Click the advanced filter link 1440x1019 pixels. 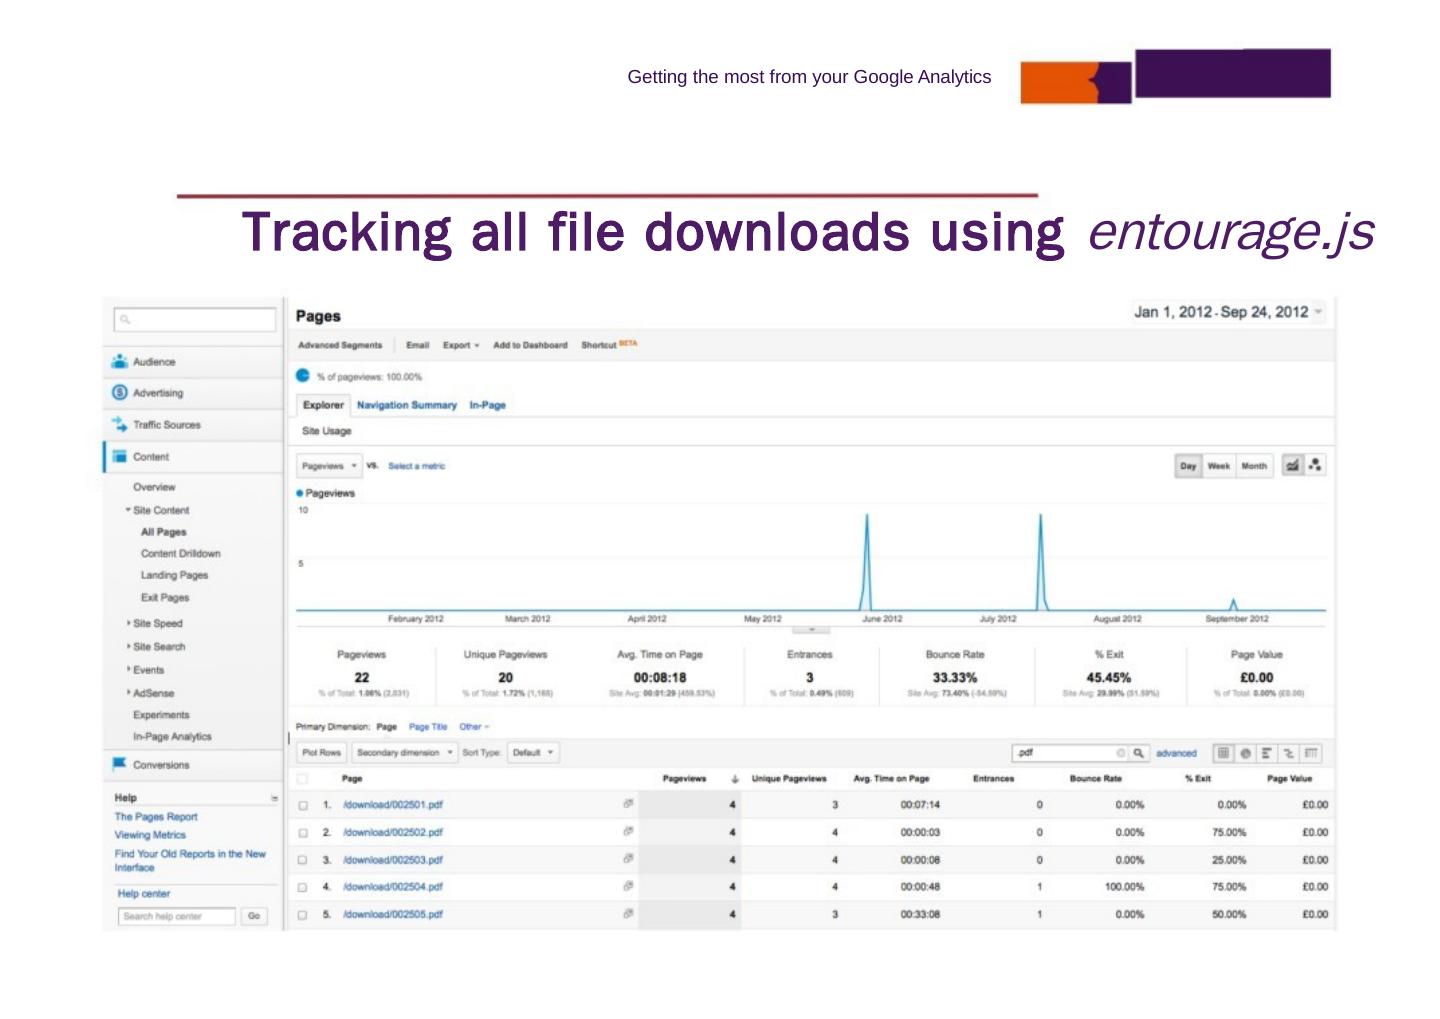(1176, 753)
